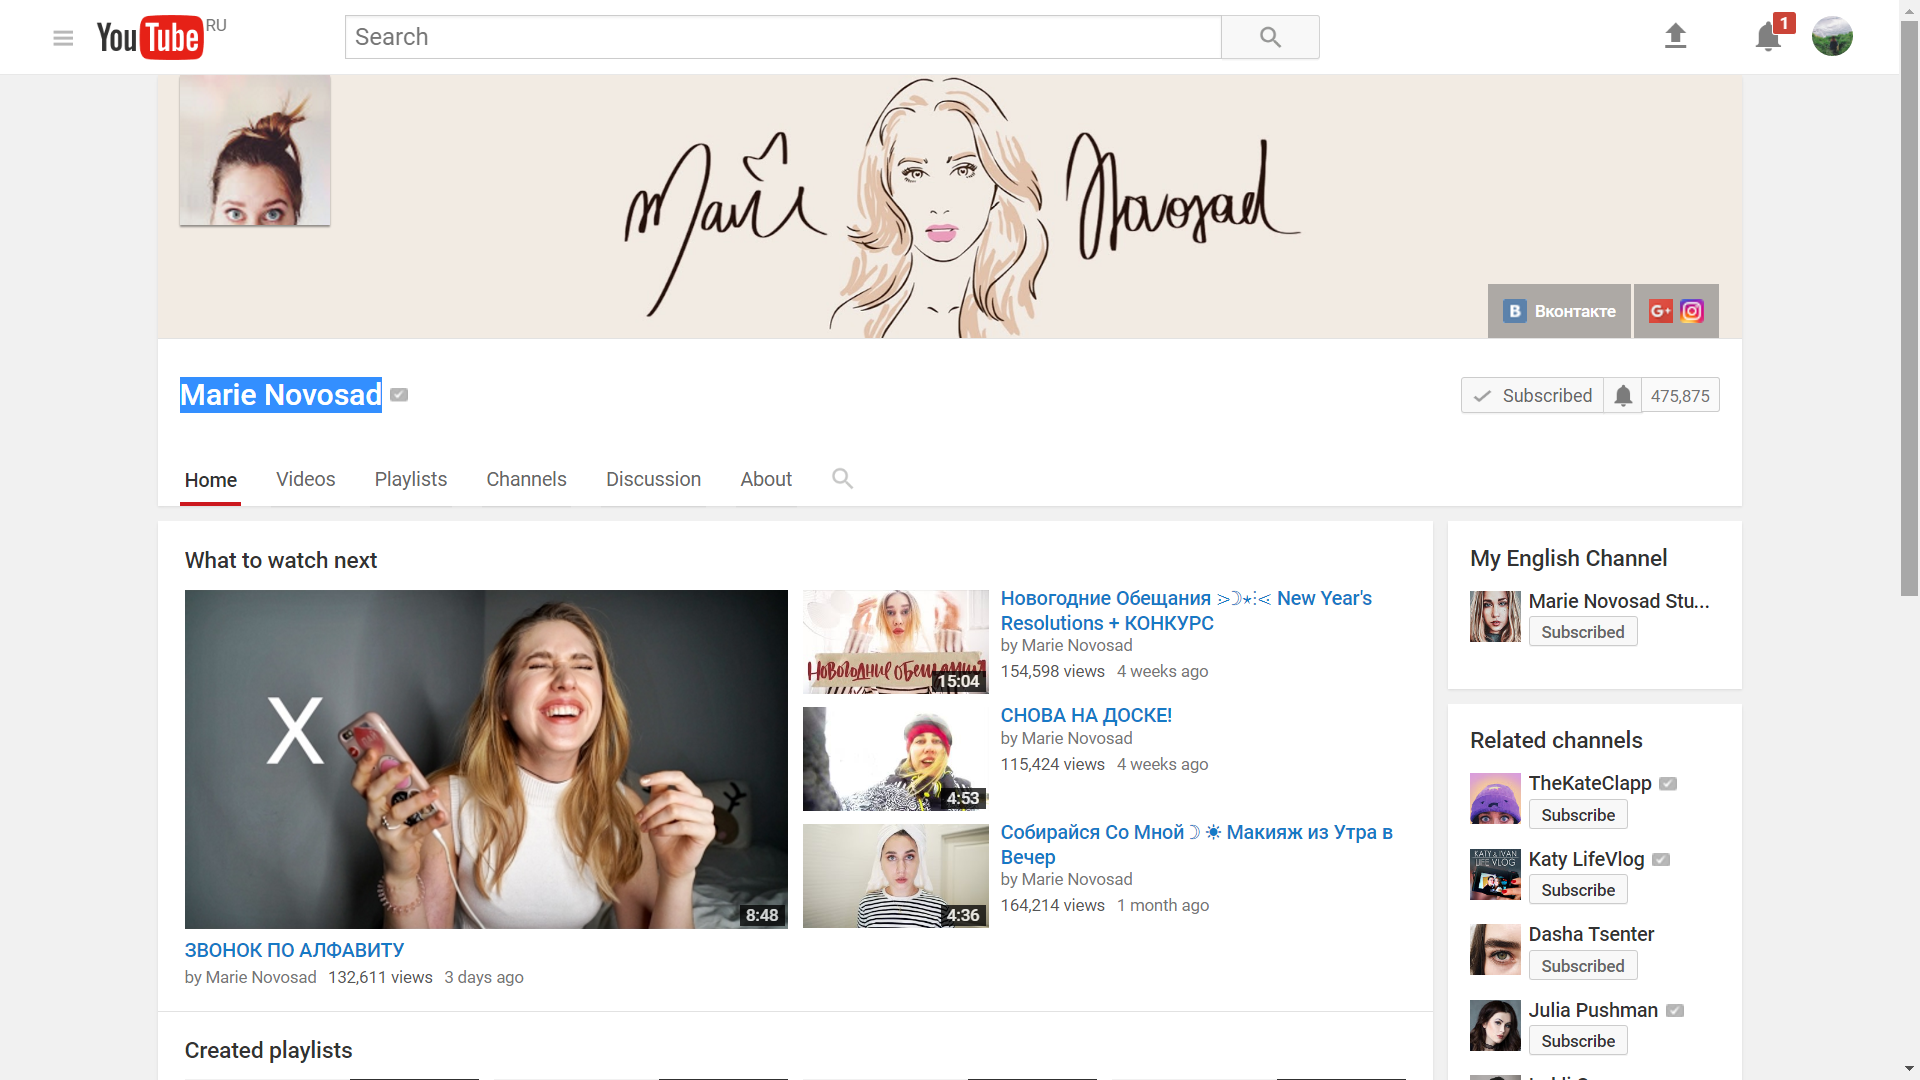This screenshot has height=1080, width=1920.
Task: Click the Created playlists heading
Action: pos(268,1050)
